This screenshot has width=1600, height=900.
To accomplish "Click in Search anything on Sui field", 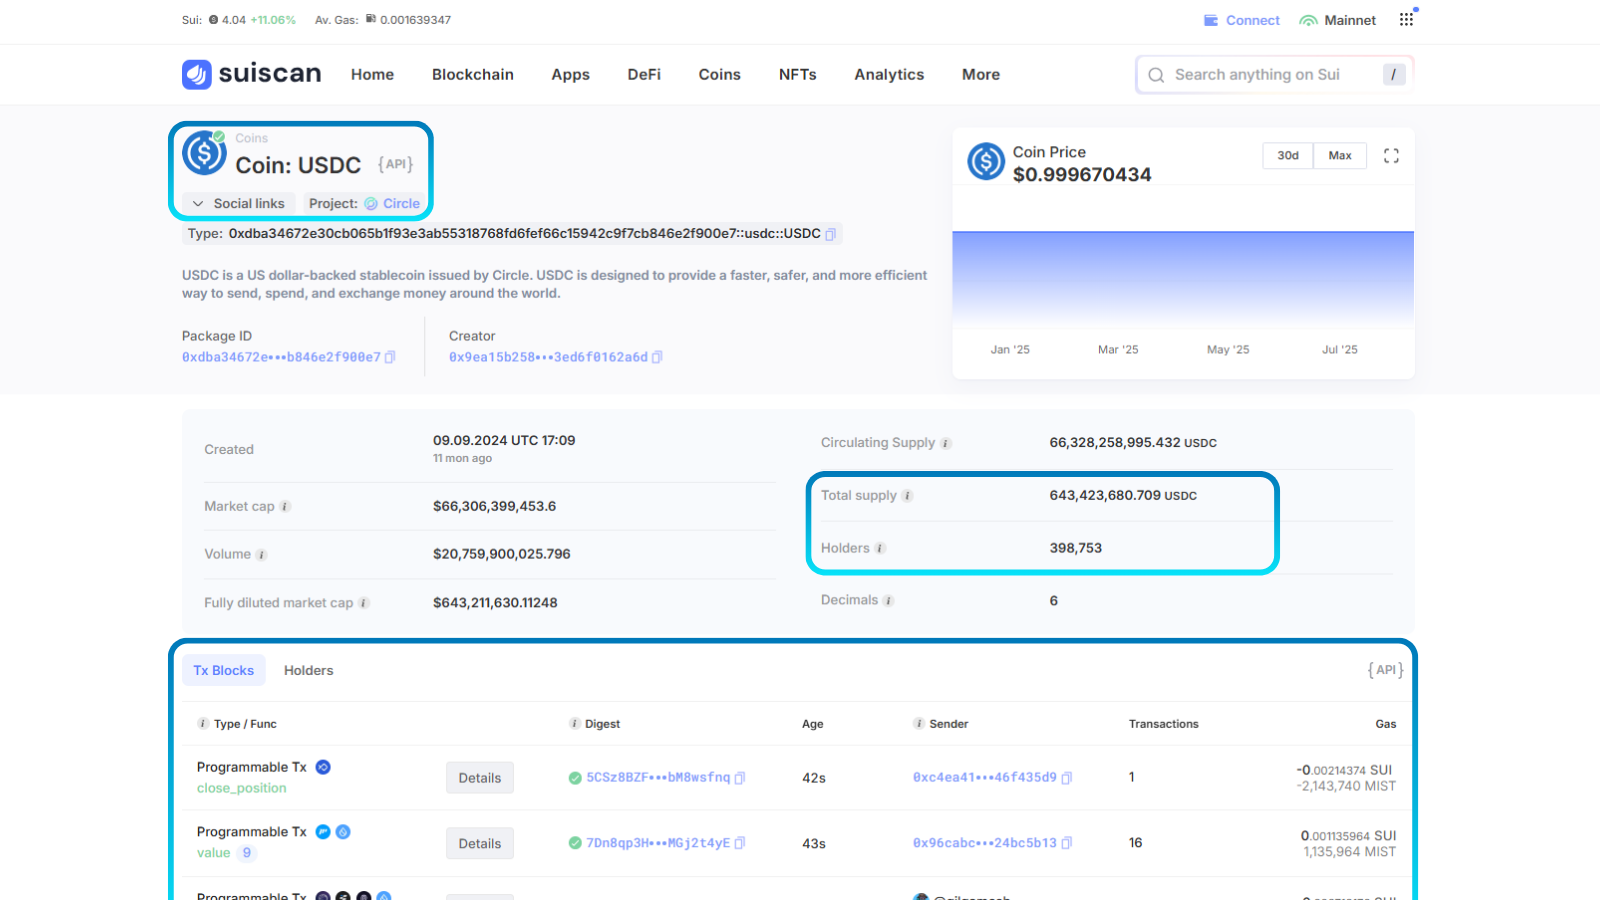I will pos(1275,75).
